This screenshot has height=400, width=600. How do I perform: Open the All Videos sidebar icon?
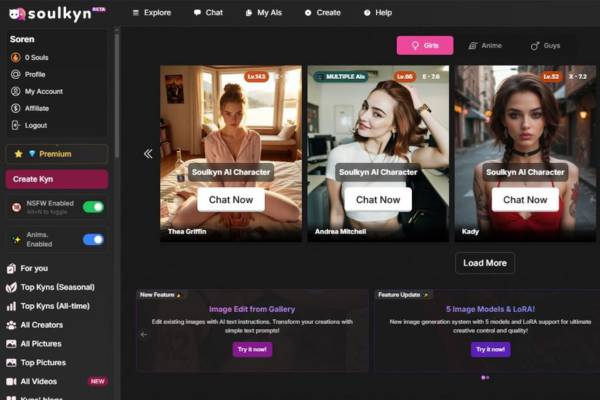coord(11,381)
